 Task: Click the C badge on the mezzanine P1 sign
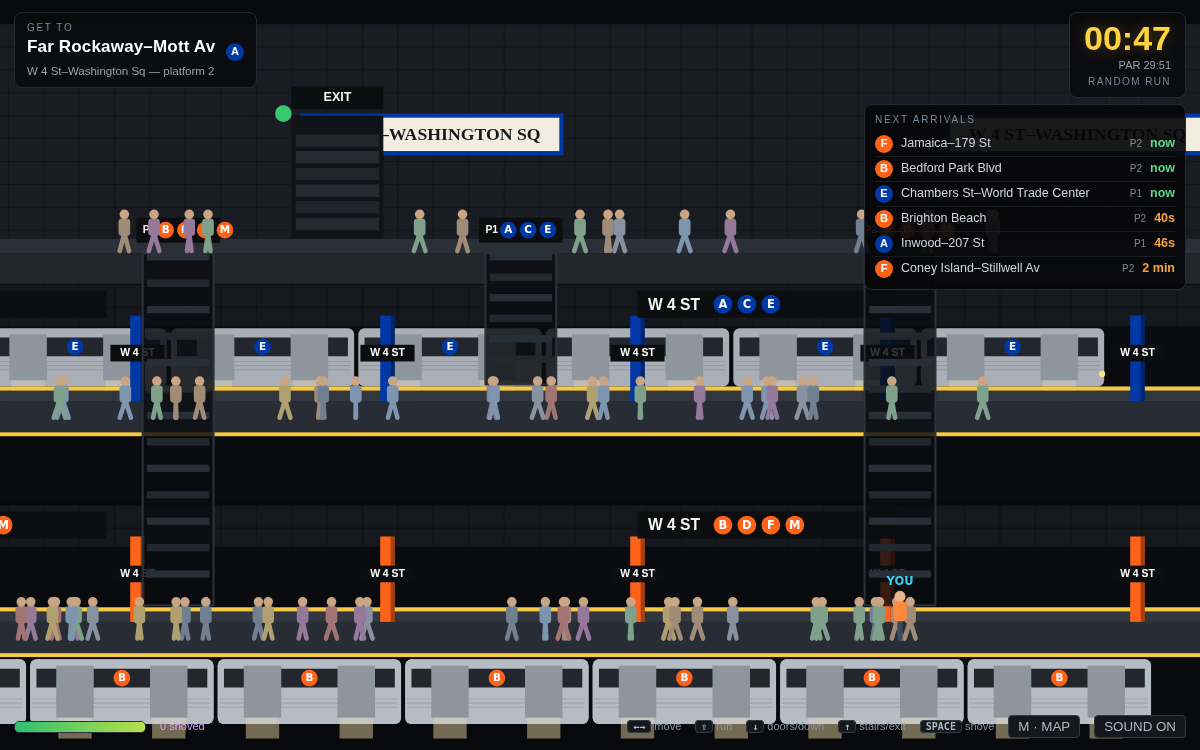click(x=528, y=230)
